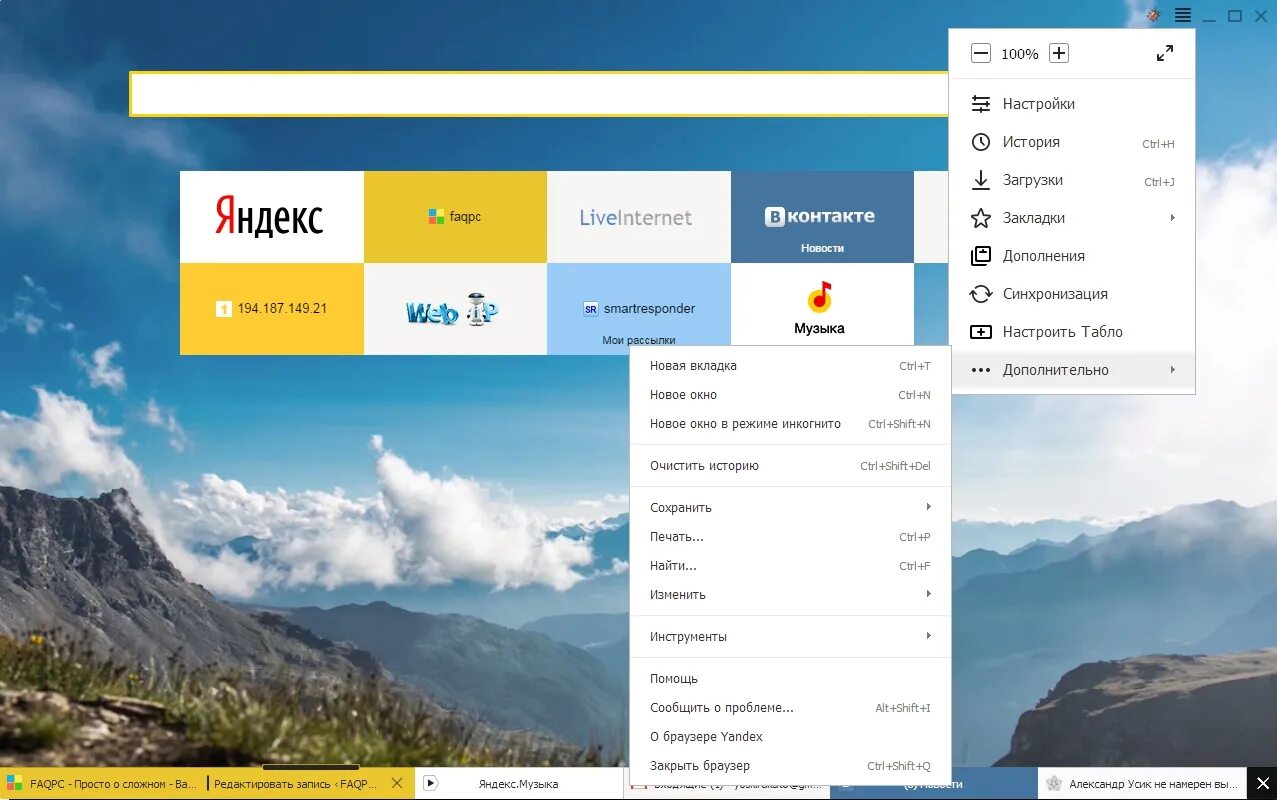Click the Синхронизация sync arrows icon
1277x800 pixels.
tap(981, 294)
